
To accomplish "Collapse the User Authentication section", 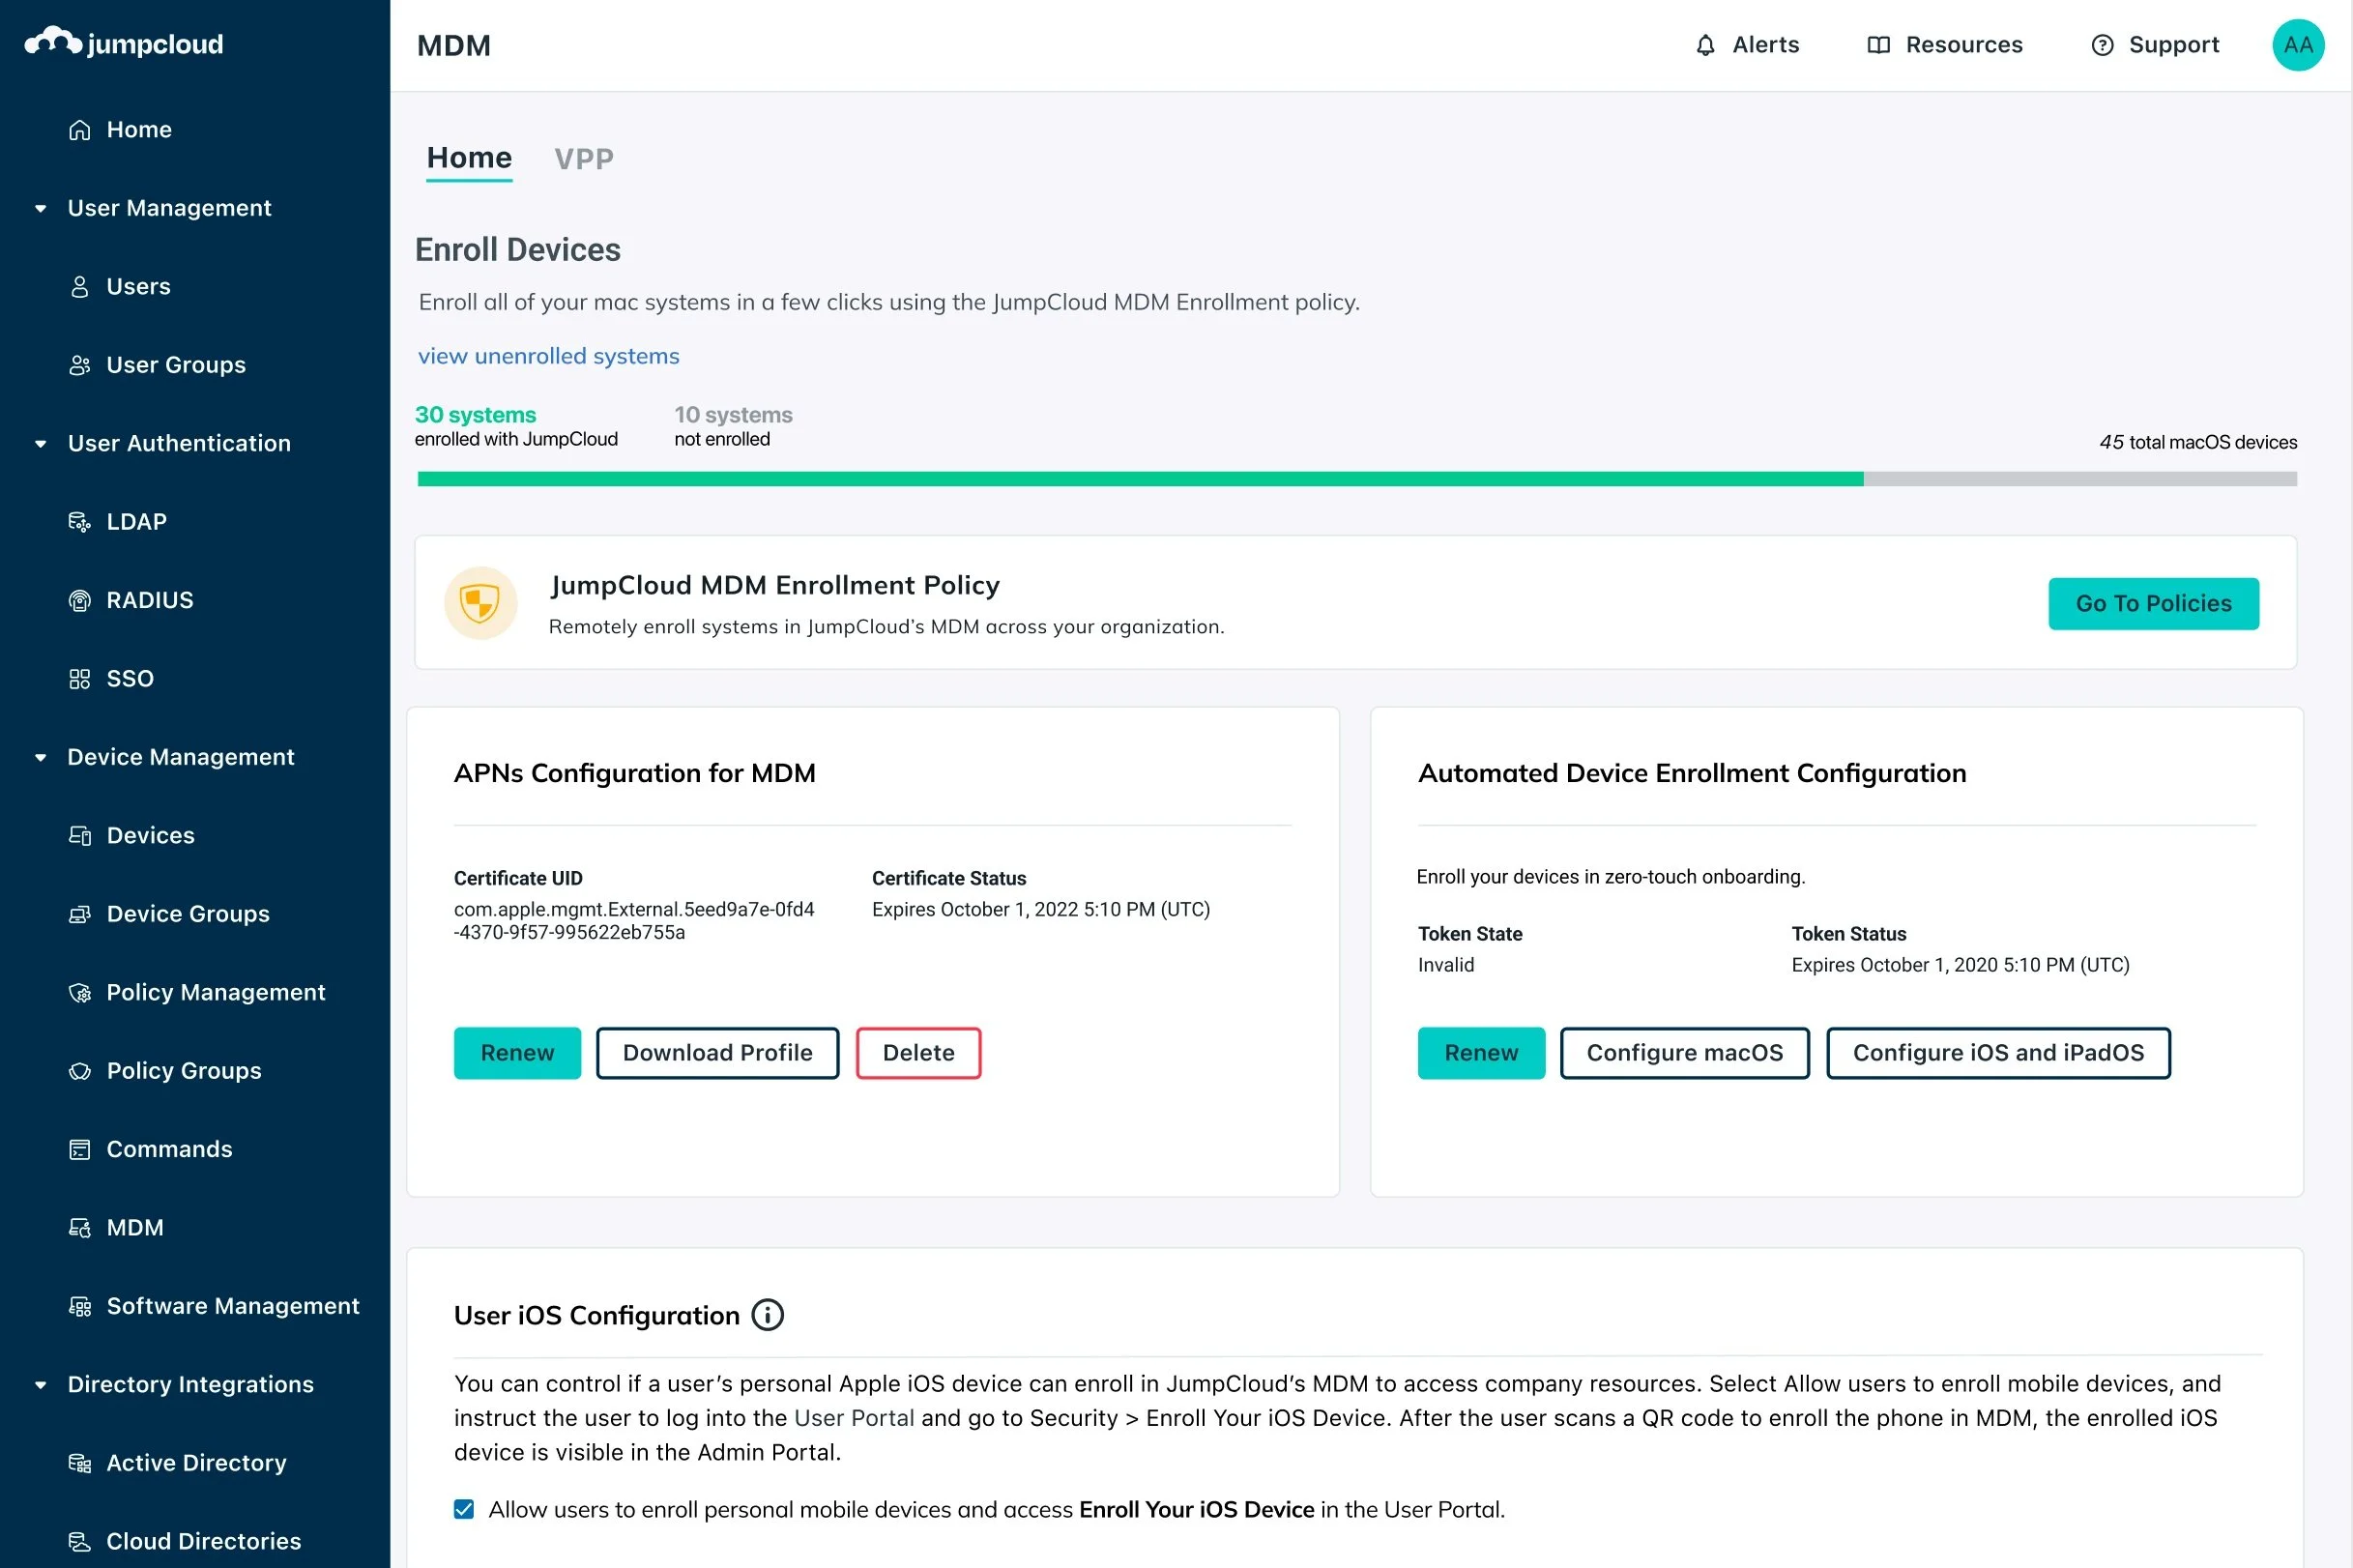I will tap(40, 443).
